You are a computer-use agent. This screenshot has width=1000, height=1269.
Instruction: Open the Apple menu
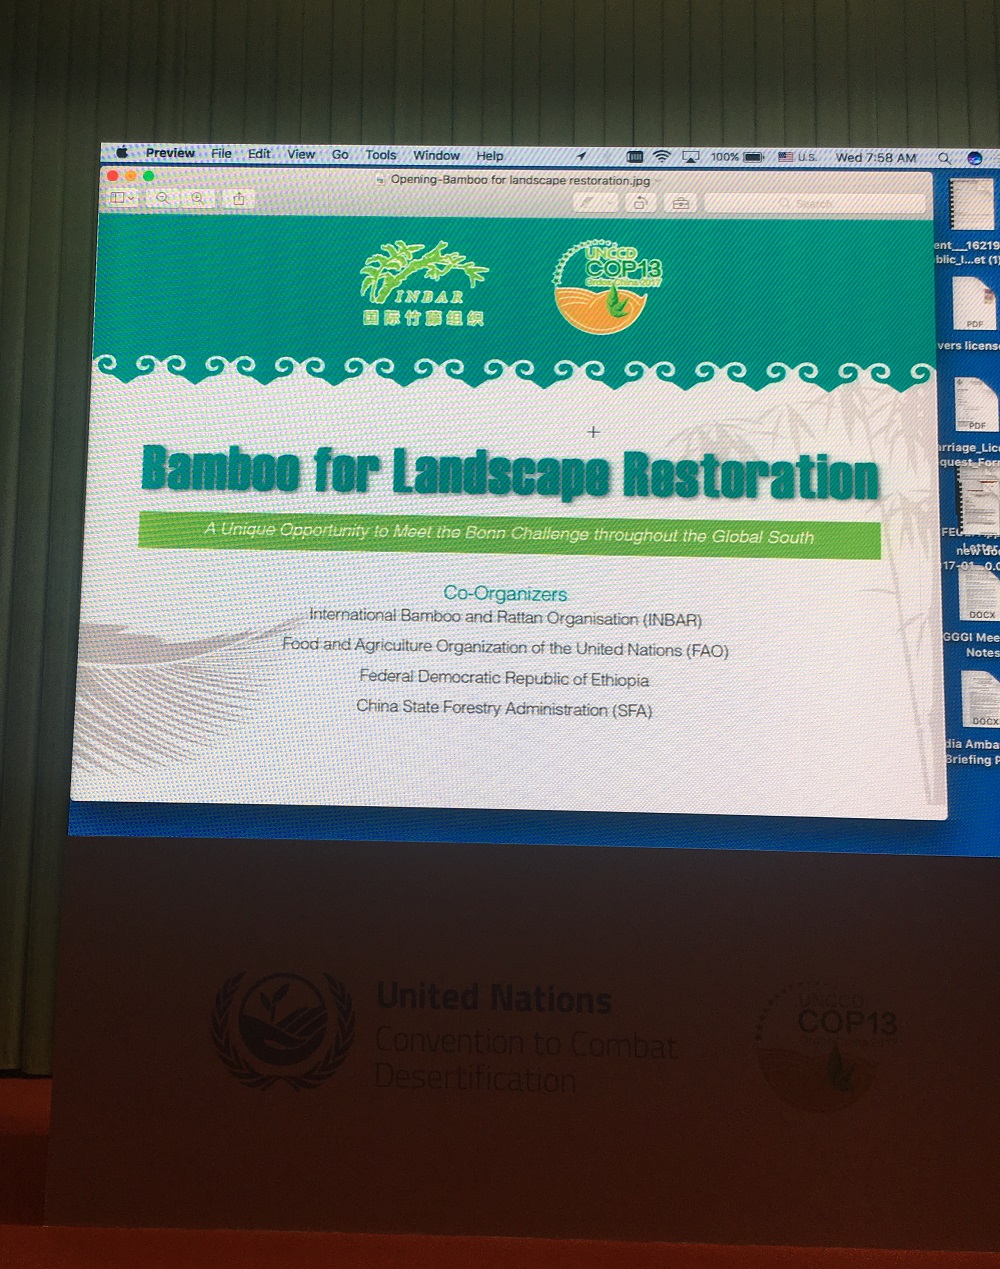(122, 152)
